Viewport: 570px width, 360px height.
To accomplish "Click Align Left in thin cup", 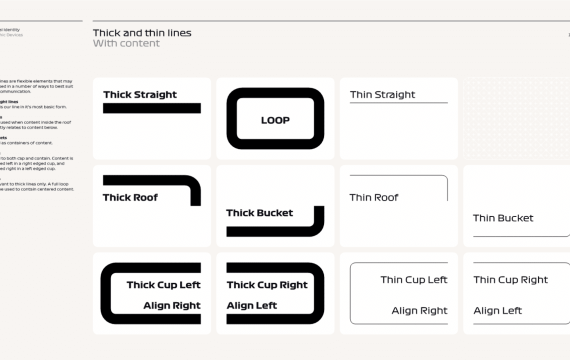I will (498, 311).
